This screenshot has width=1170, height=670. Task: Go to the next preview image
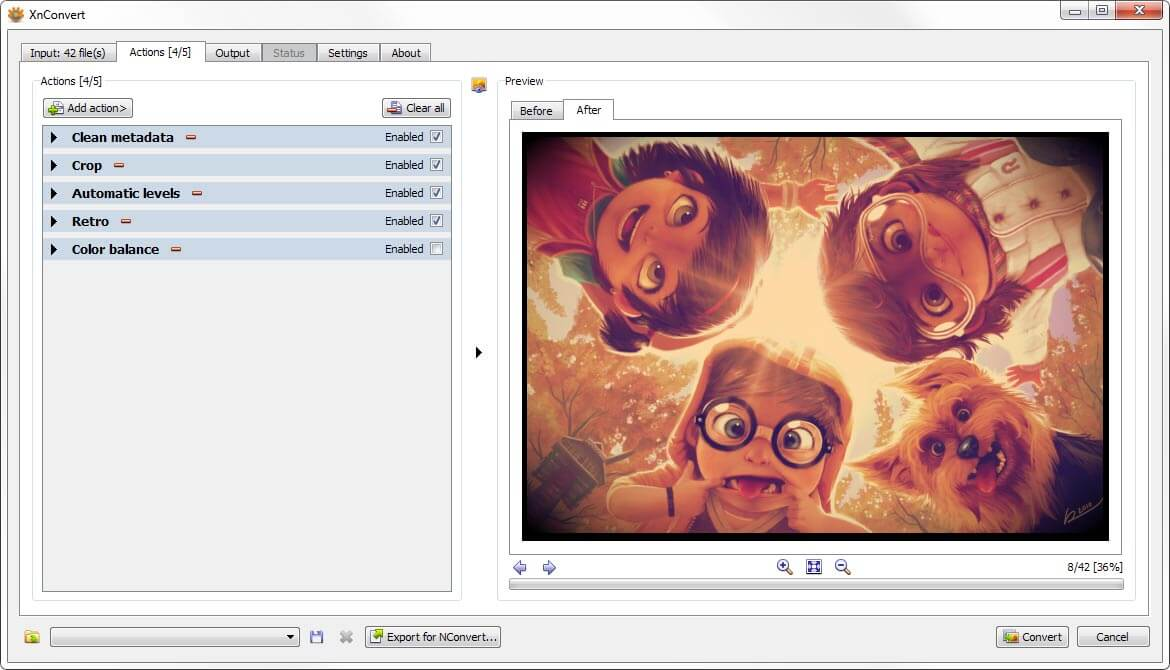point(548,567)
